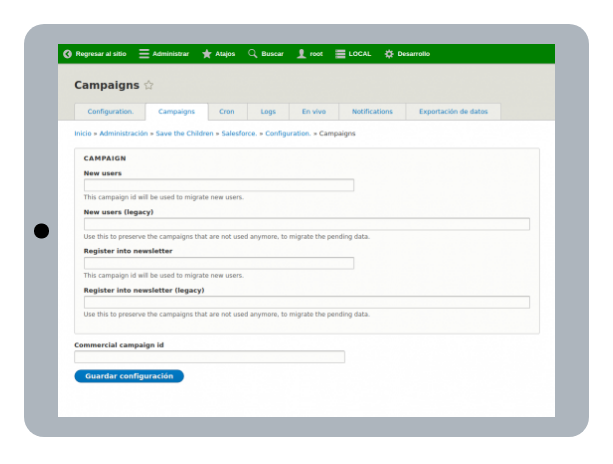
Task: Focus the New users (legacy) input field
Action: [x=307, y=224]
